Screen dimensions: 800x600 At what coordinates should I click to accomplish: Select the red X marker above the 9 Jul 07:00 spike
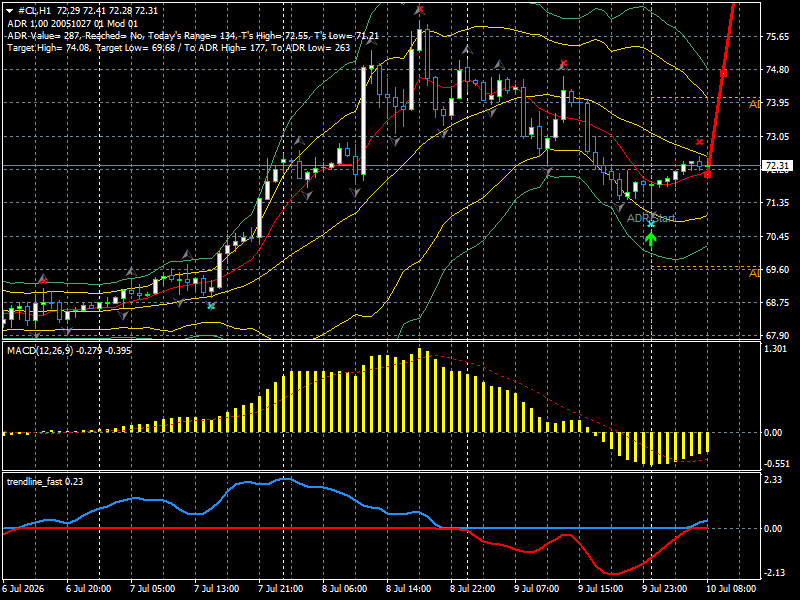(563, 64)
